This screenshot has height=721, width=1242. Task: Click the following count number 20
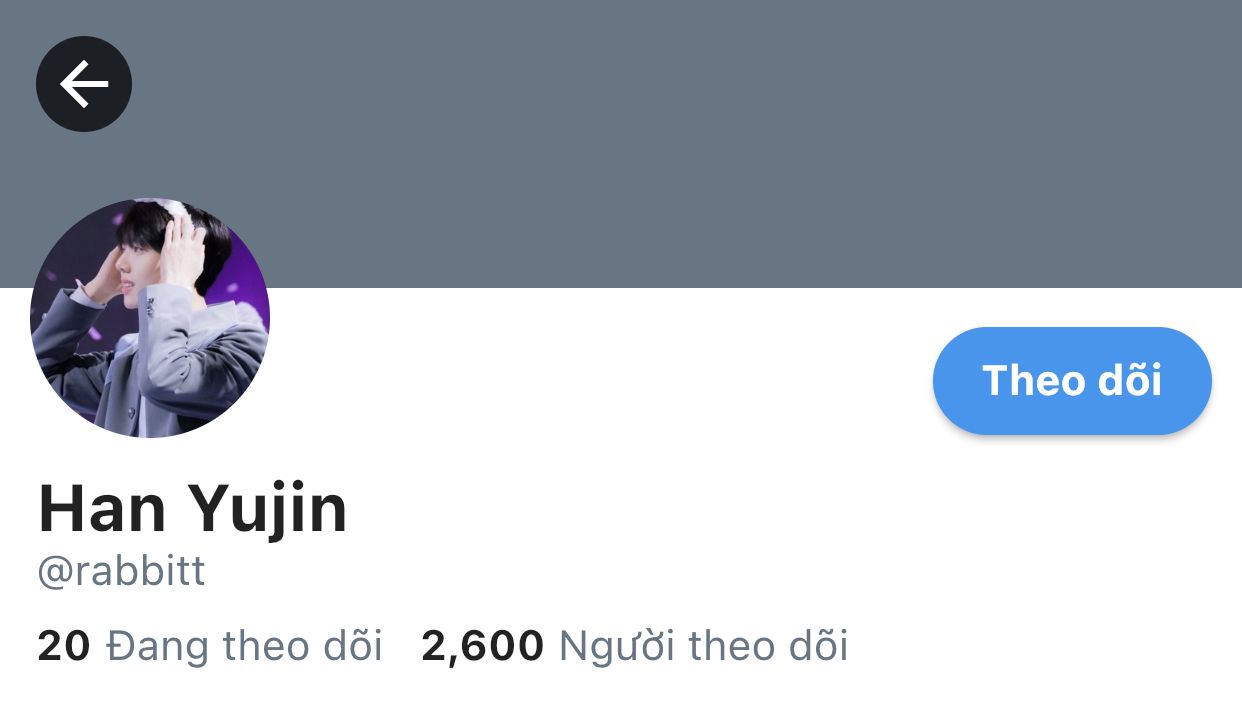[x=64, y=646]
